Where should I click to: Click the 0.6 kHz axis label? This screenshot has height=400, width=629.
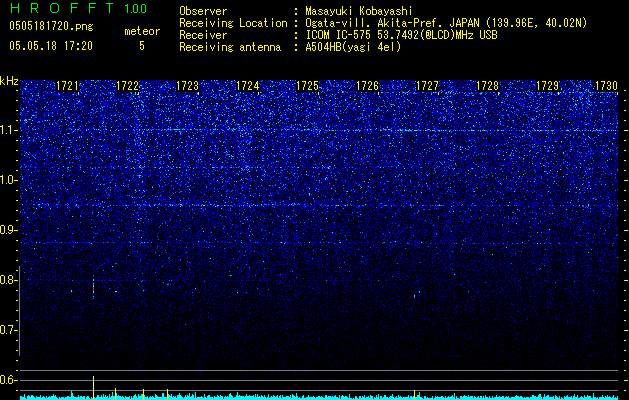tap(9, 380)
